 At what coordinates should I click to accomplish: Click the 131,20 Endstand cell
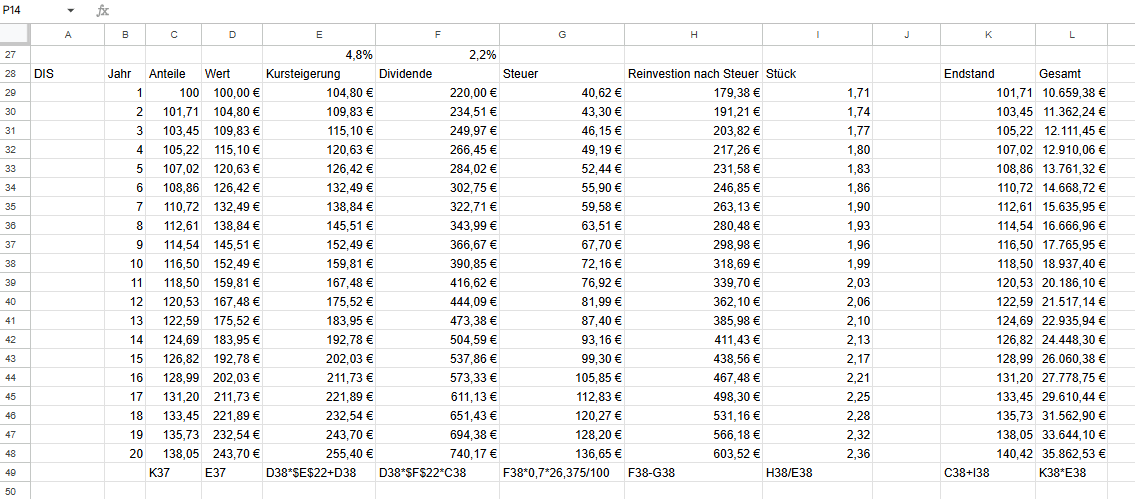pyautogui.click(x=988, y=377)
